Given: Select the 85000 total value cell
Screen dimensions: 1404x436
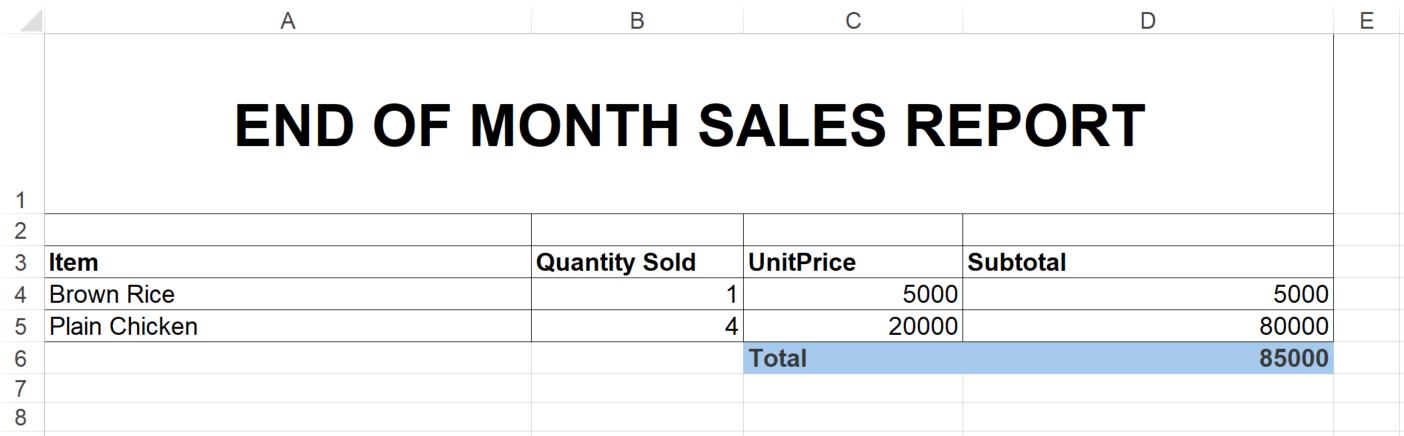Looking at the screenshot, I should [1148, 359].
